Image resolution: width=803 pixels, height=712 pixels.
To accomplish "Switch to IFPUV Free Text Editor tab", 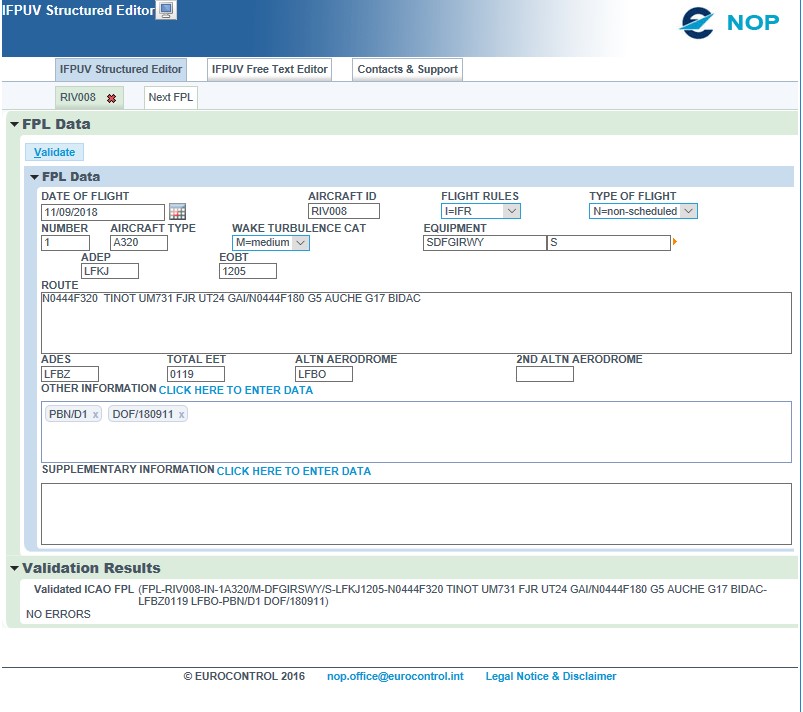I will click(x=269, y=69).
